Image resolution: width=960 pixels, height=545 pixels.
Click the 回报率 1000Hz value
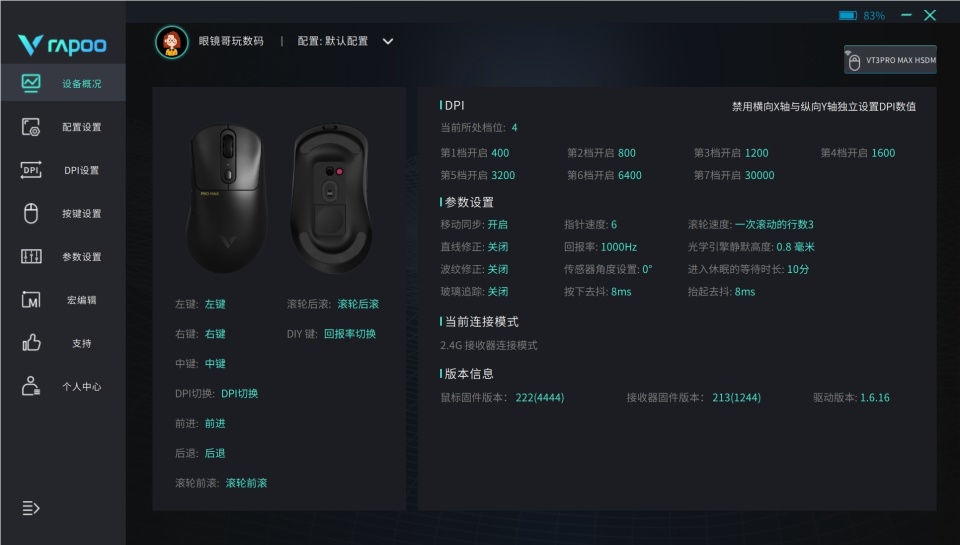[x=618, y=247]
